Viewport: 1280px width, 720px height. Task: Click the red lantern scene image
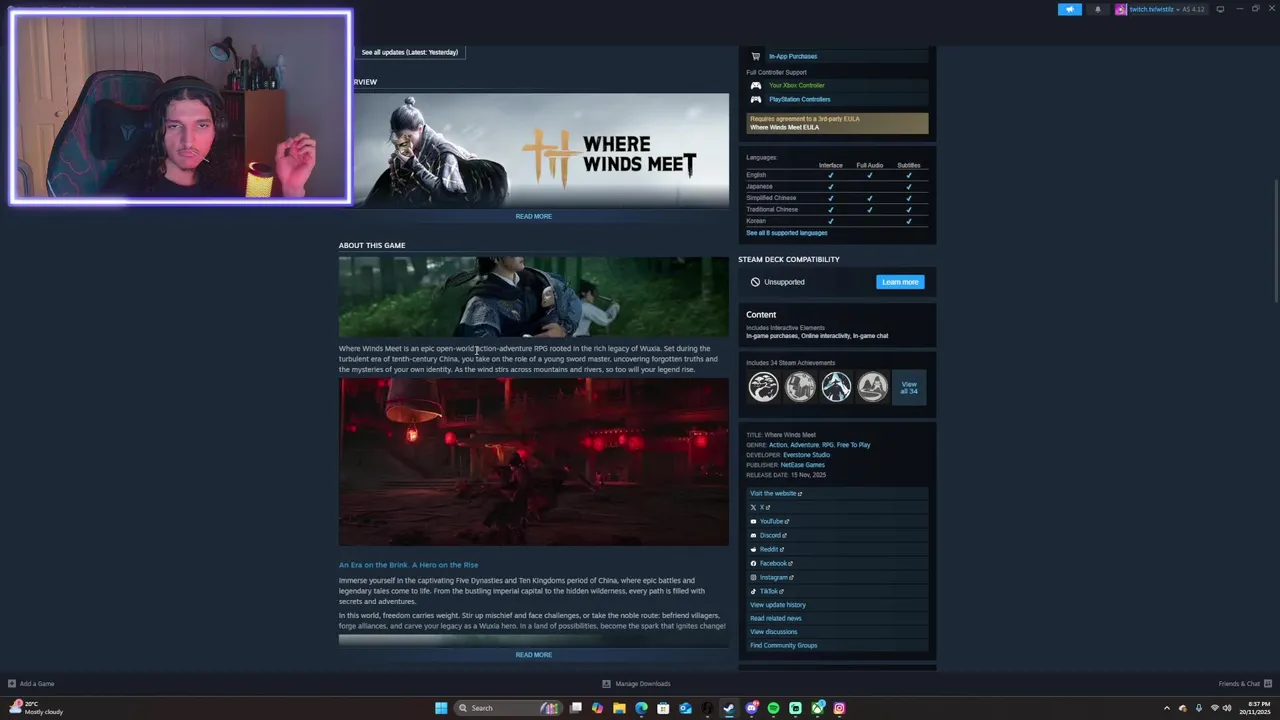[x=534, y=462]
